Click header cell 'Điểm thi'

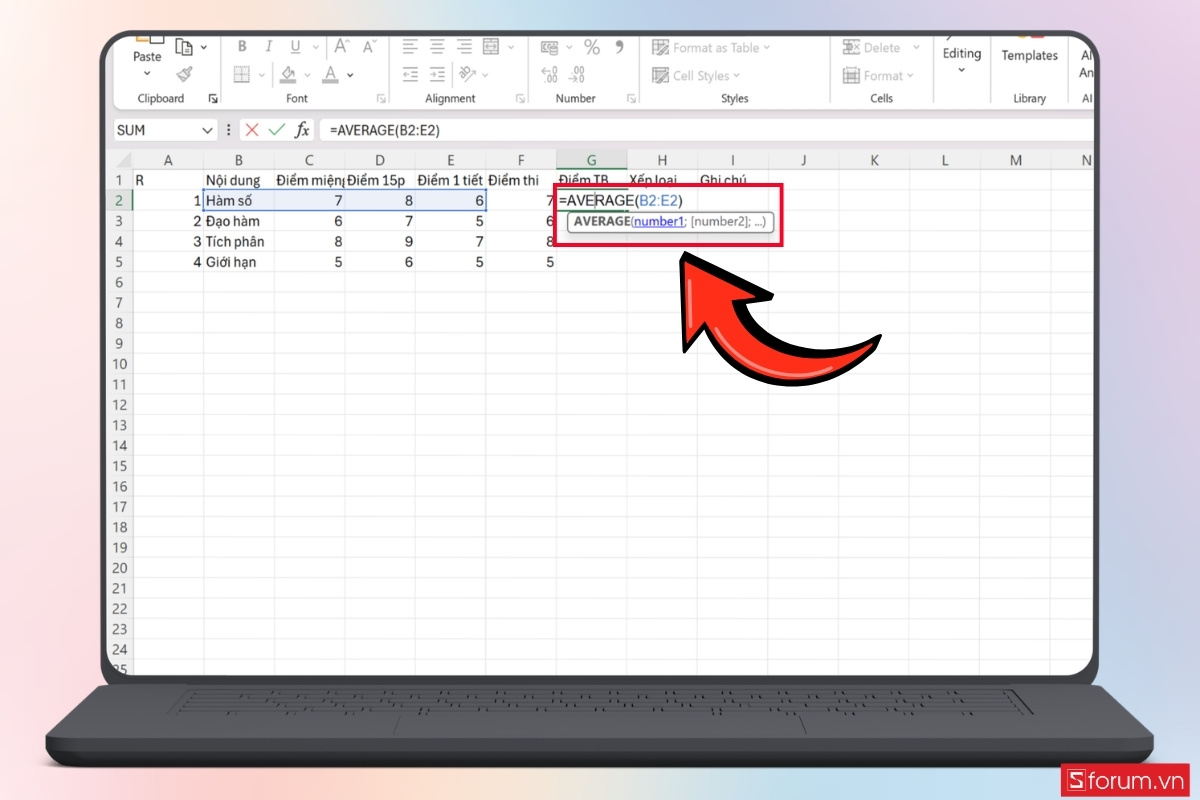pos(521,180)
